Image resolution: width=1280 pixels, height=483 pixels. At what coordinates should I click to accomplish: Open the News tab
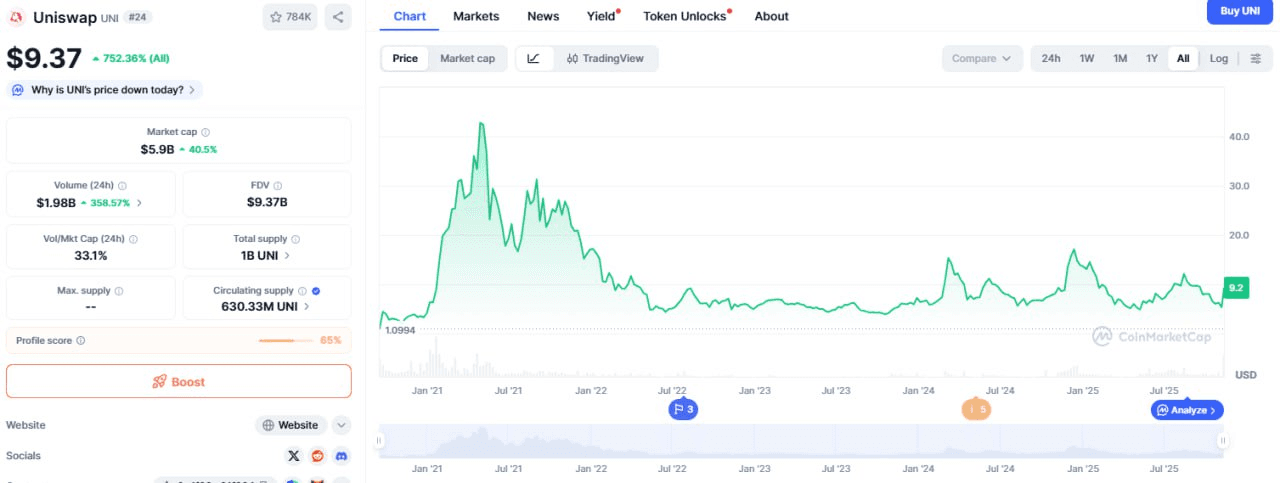click(x=543, y=16)
